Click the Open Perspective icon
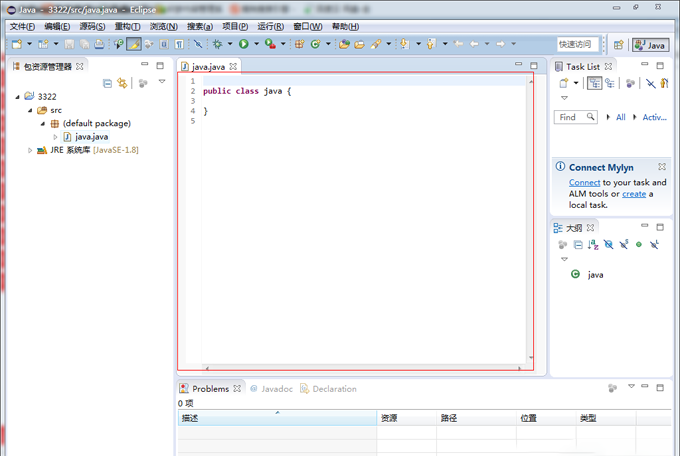This screenshot has height=456, width=680. (618, 45)
